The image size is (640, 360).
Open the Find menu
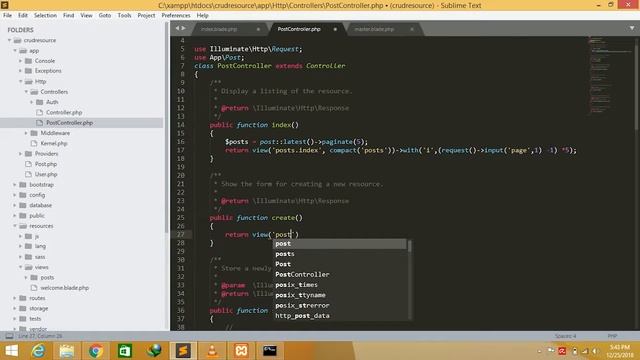69,15
